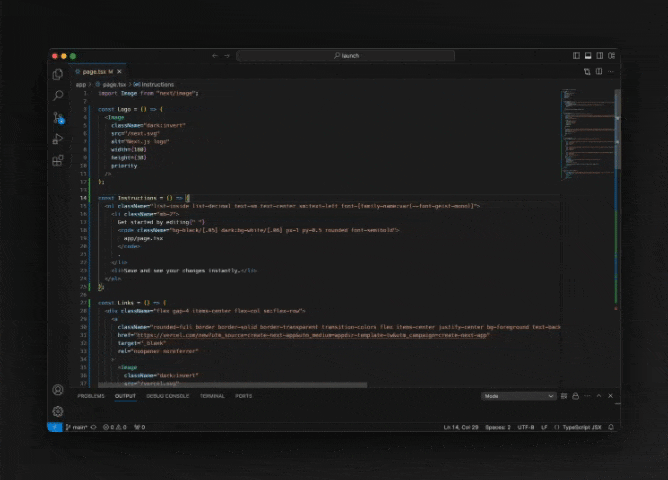Viewport: 668px width, 480px height.
Task: Switch to the PORTS panel tab
Action: (x=244, y=396)
